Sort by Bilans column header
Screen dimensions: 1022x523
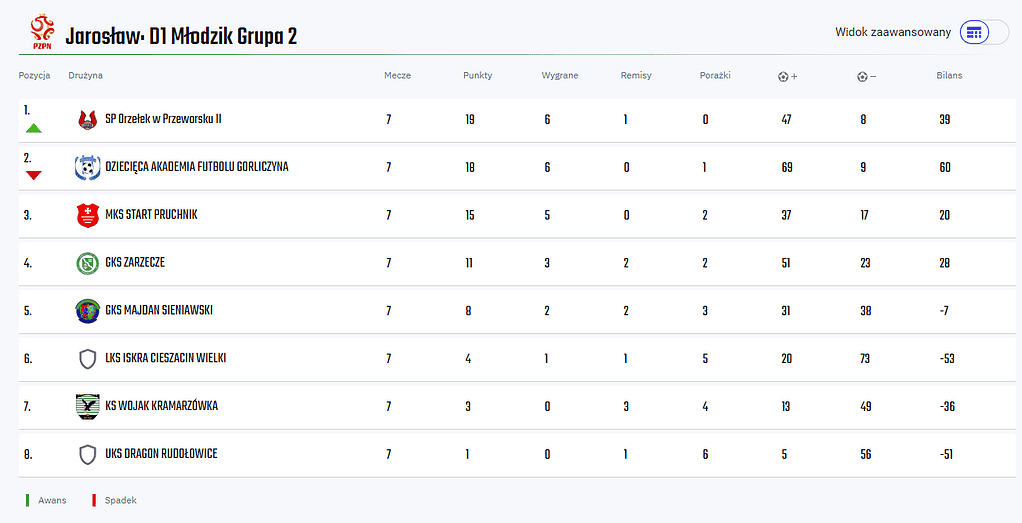949,76
